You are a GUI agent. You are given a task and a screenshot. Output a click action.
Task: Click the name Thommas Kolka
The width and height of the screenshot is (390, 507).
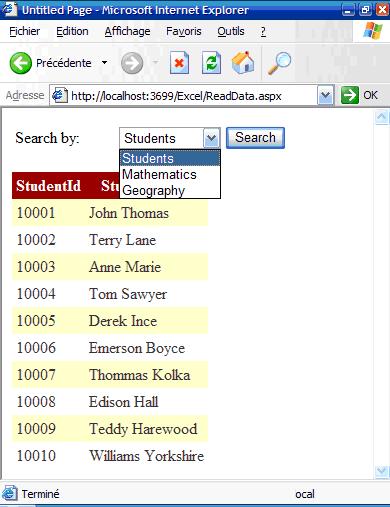coord(140,375)
